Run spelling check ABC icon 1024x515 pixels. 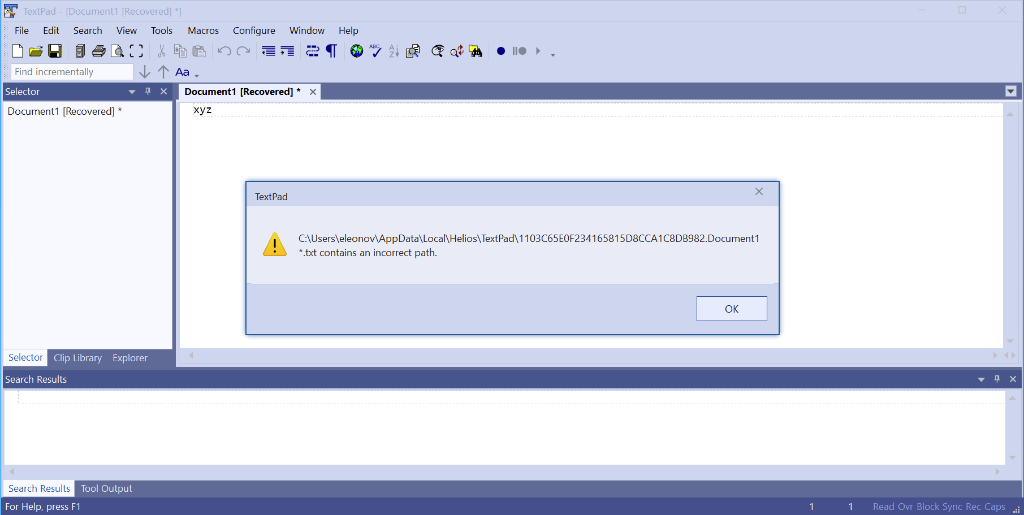[x=375, y=51]
